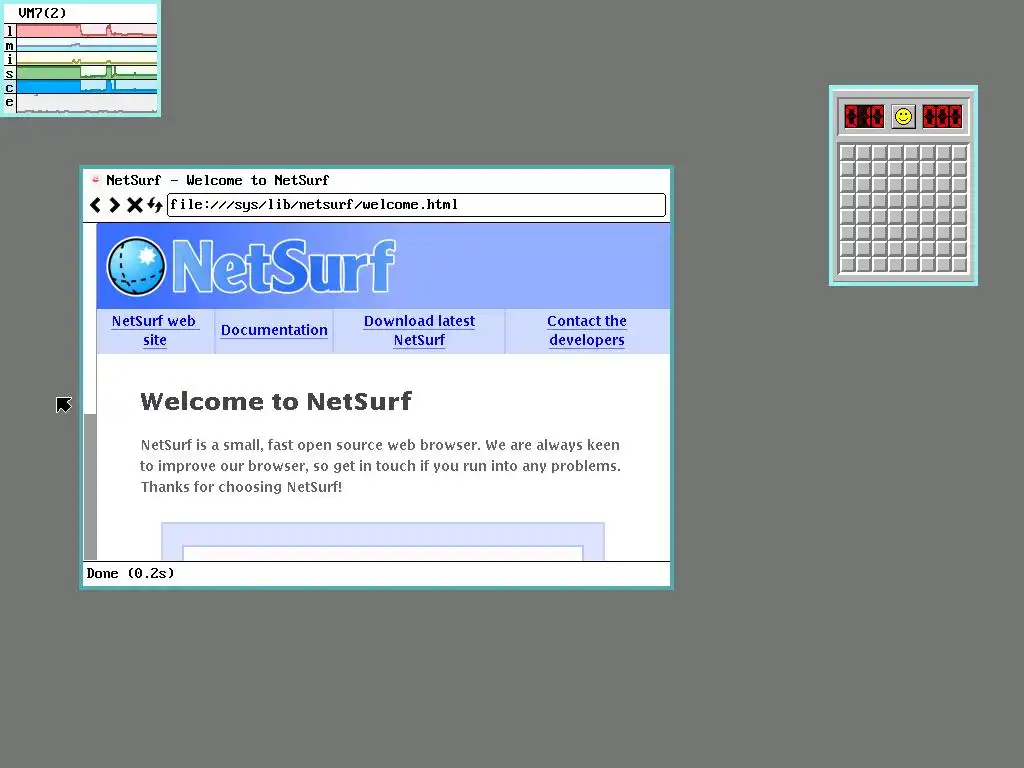Go back using NetSurf back arrow
The image size is (1024, 768).
pyautogui.click(x=95, y=205)
